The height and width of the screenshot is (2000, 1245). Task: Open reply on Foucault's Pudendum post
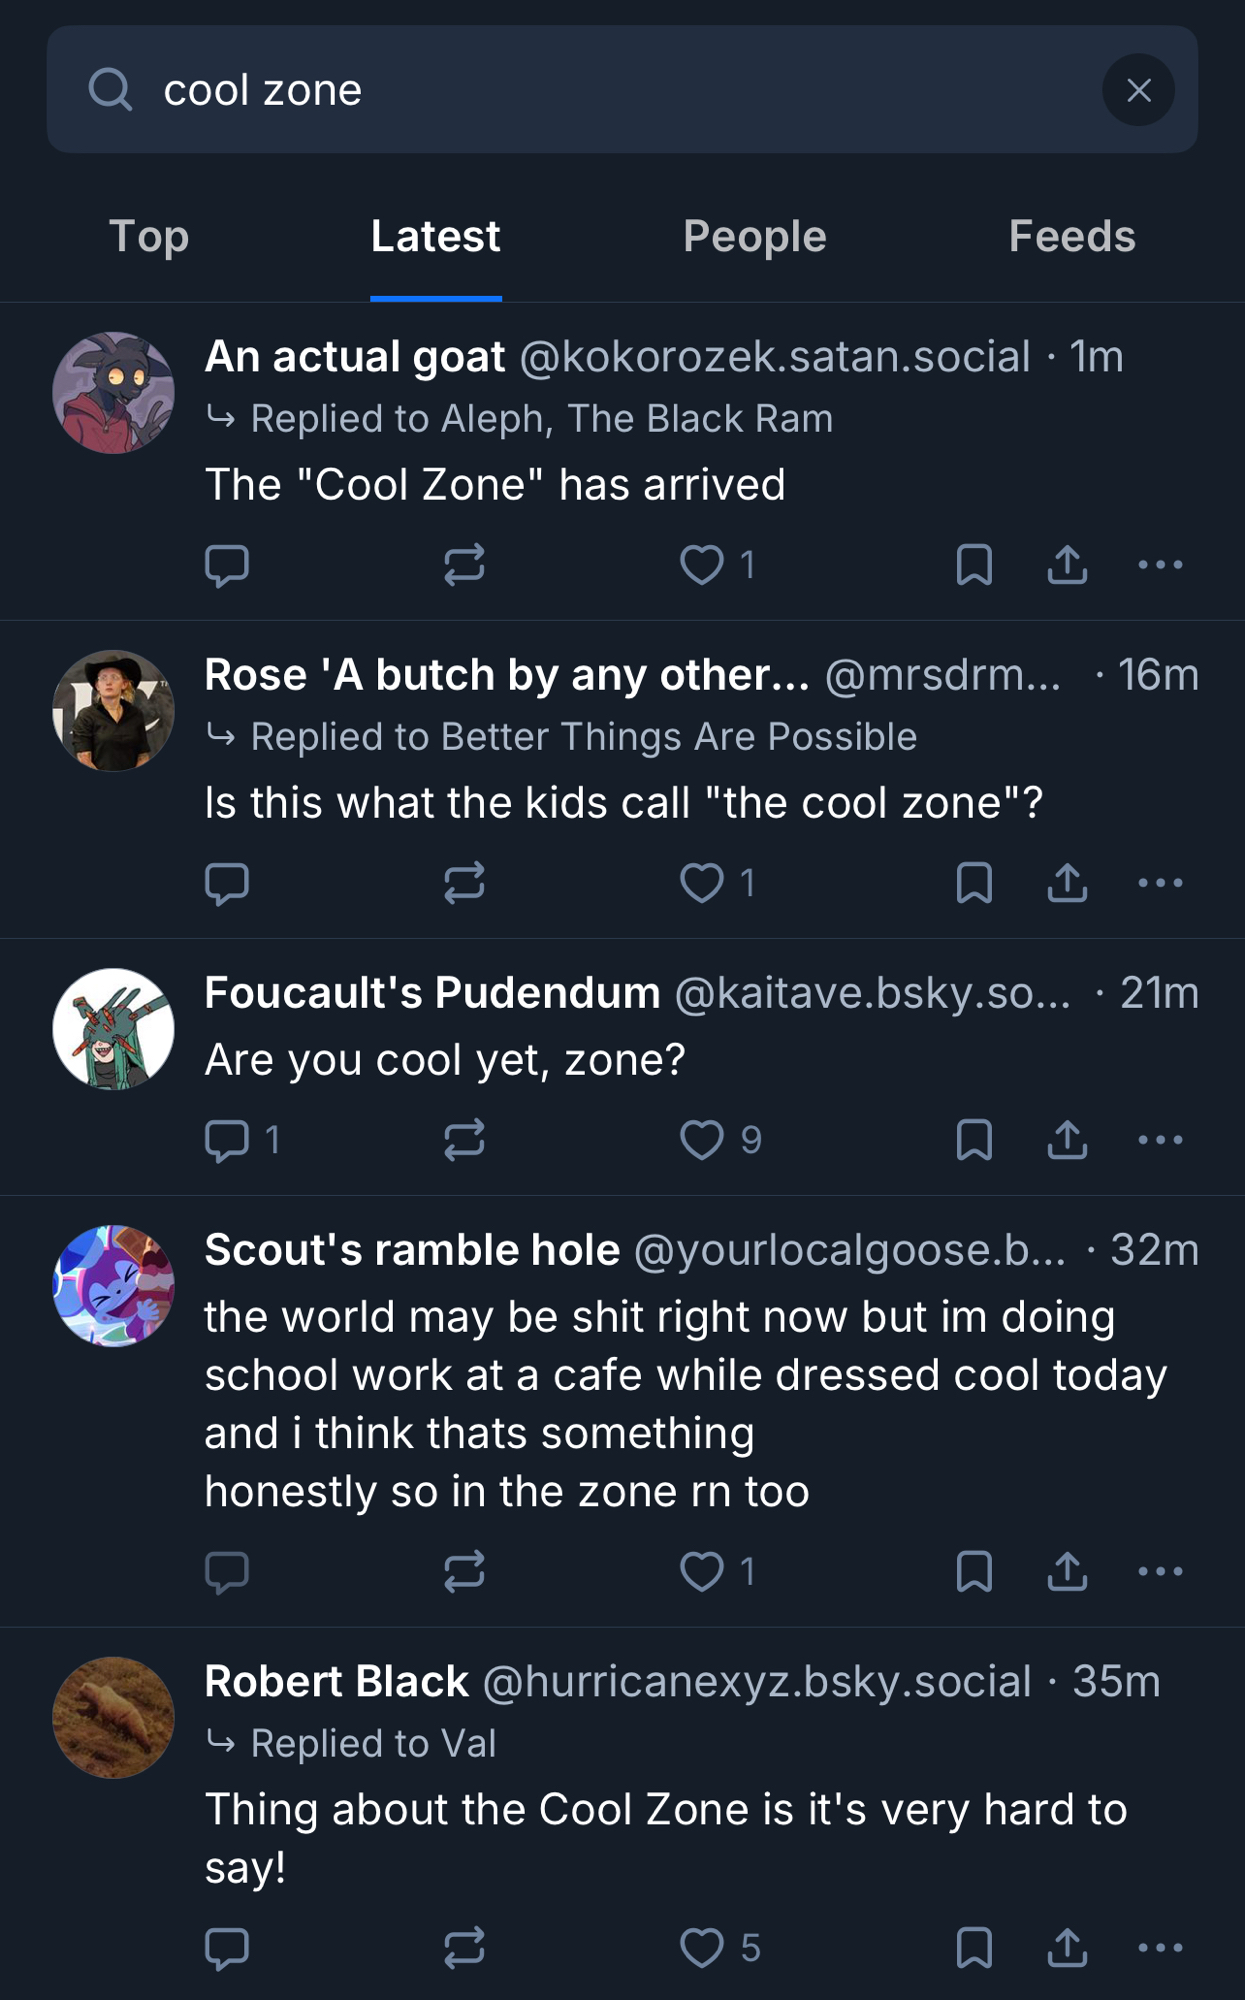pos(227,1140)
